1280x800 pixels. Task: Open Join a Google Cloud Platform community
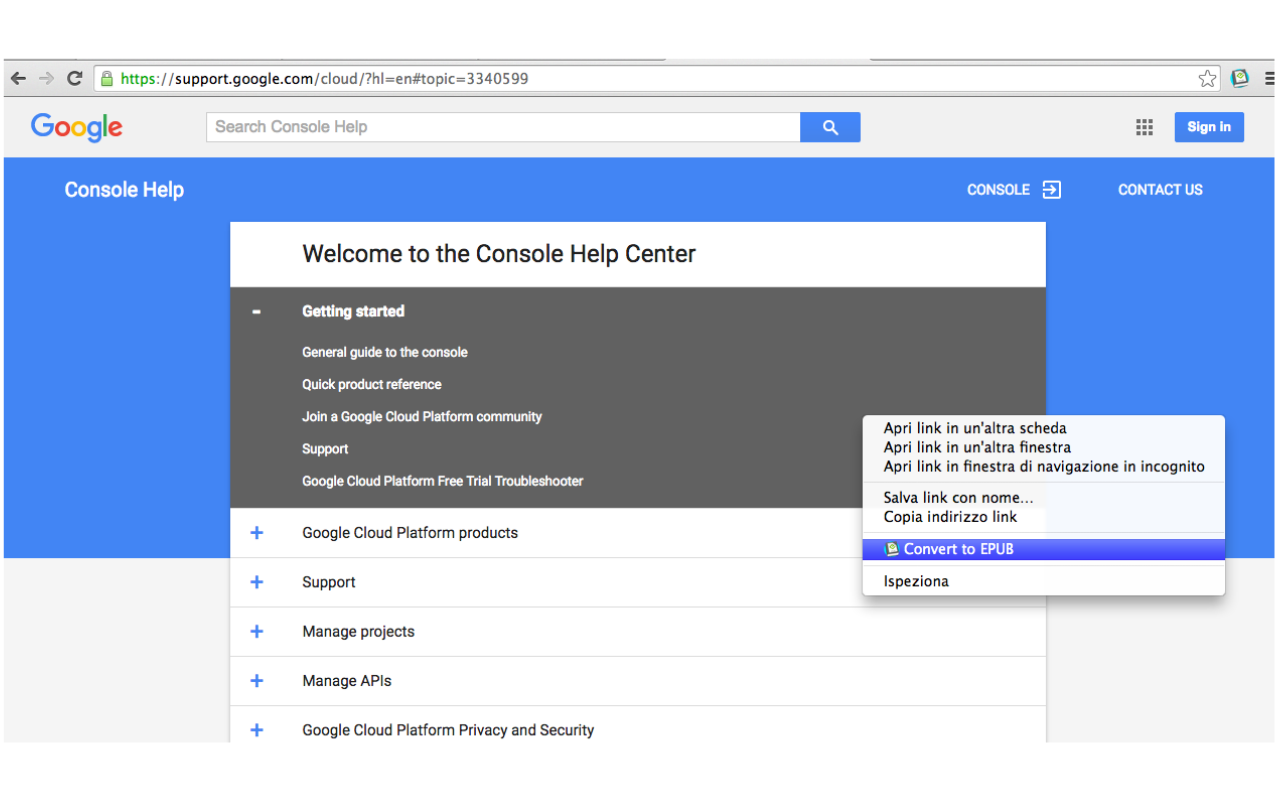point(422,417)
